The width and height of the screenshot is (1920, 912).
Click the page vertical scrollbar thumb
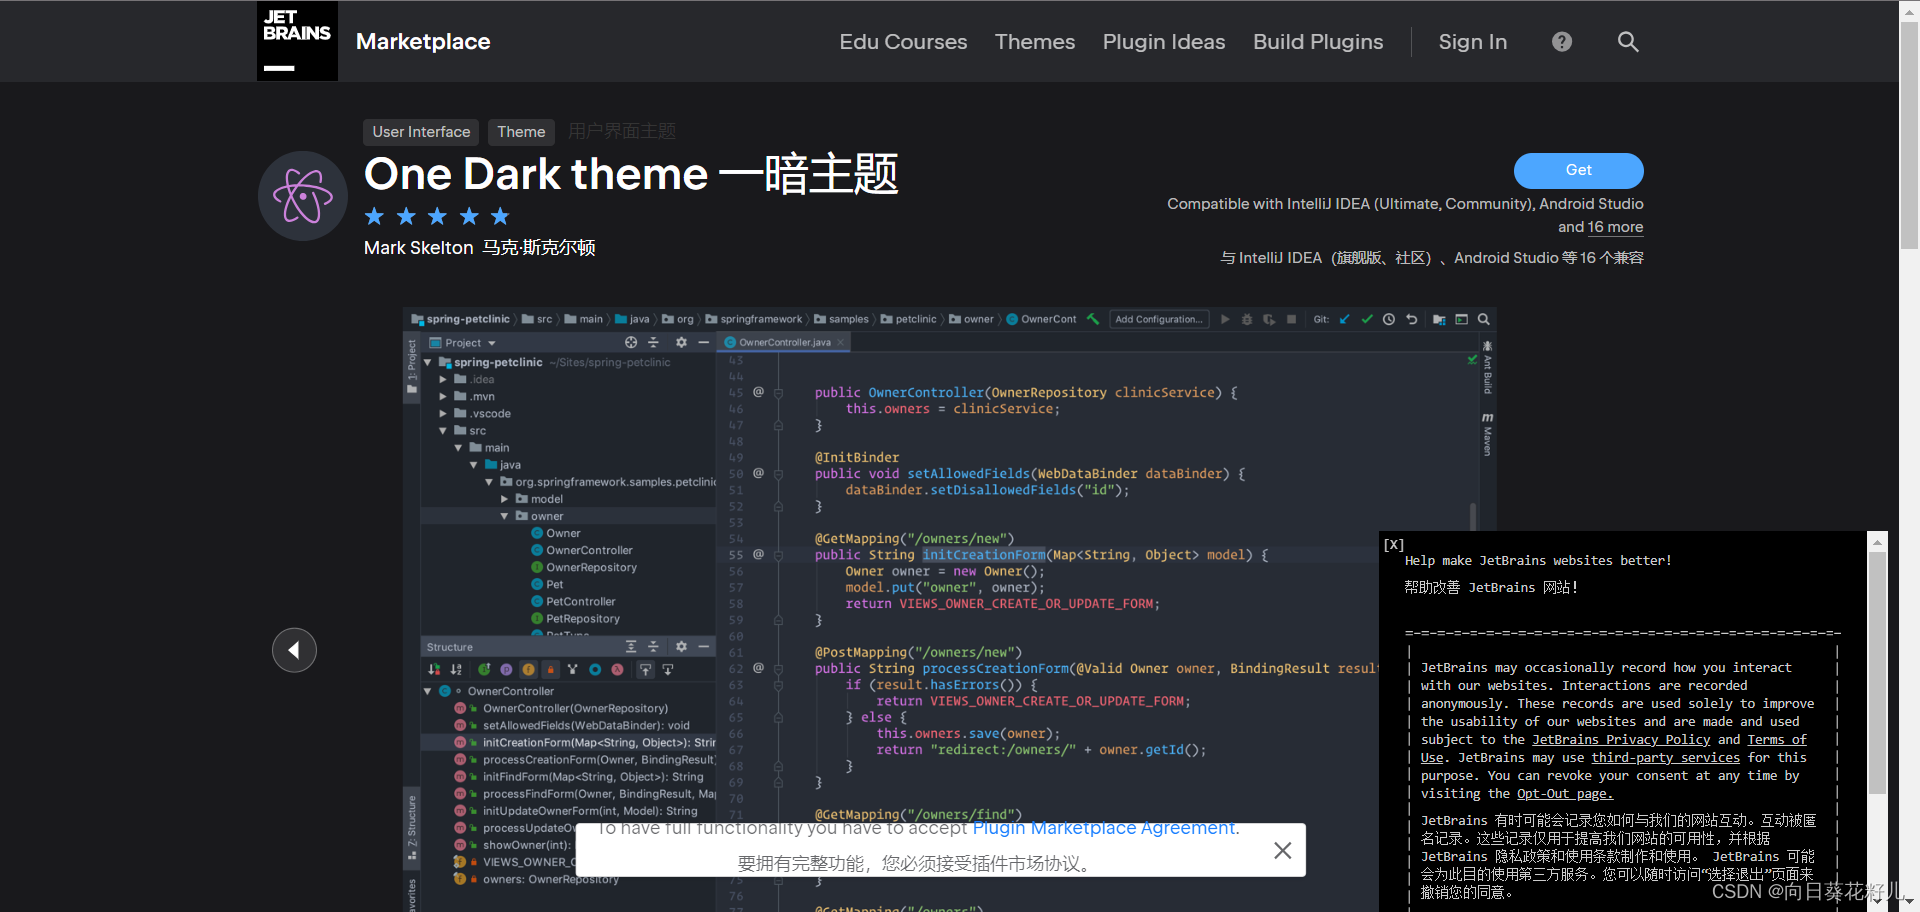[x=1909, y=134]
